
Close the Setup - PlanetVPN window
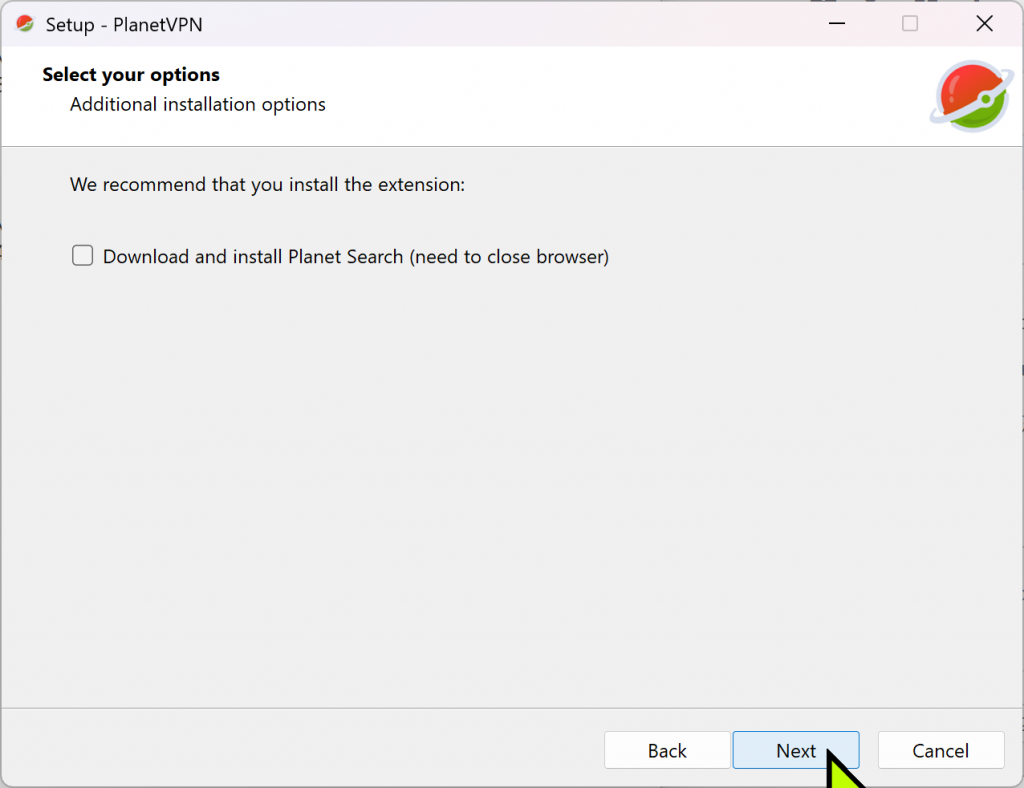[x=984, y=24]
